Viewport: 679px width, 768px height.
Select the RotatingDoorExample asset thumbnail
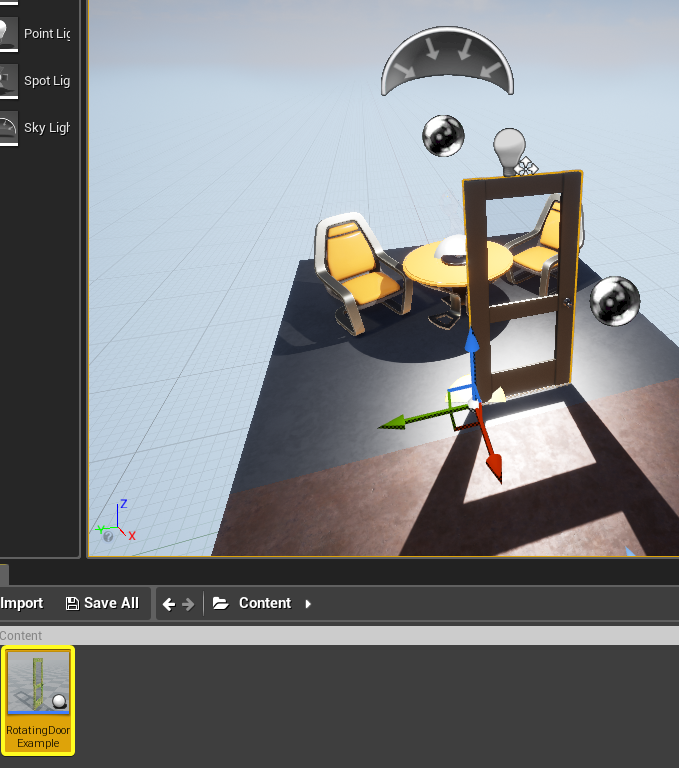[39, 700]
